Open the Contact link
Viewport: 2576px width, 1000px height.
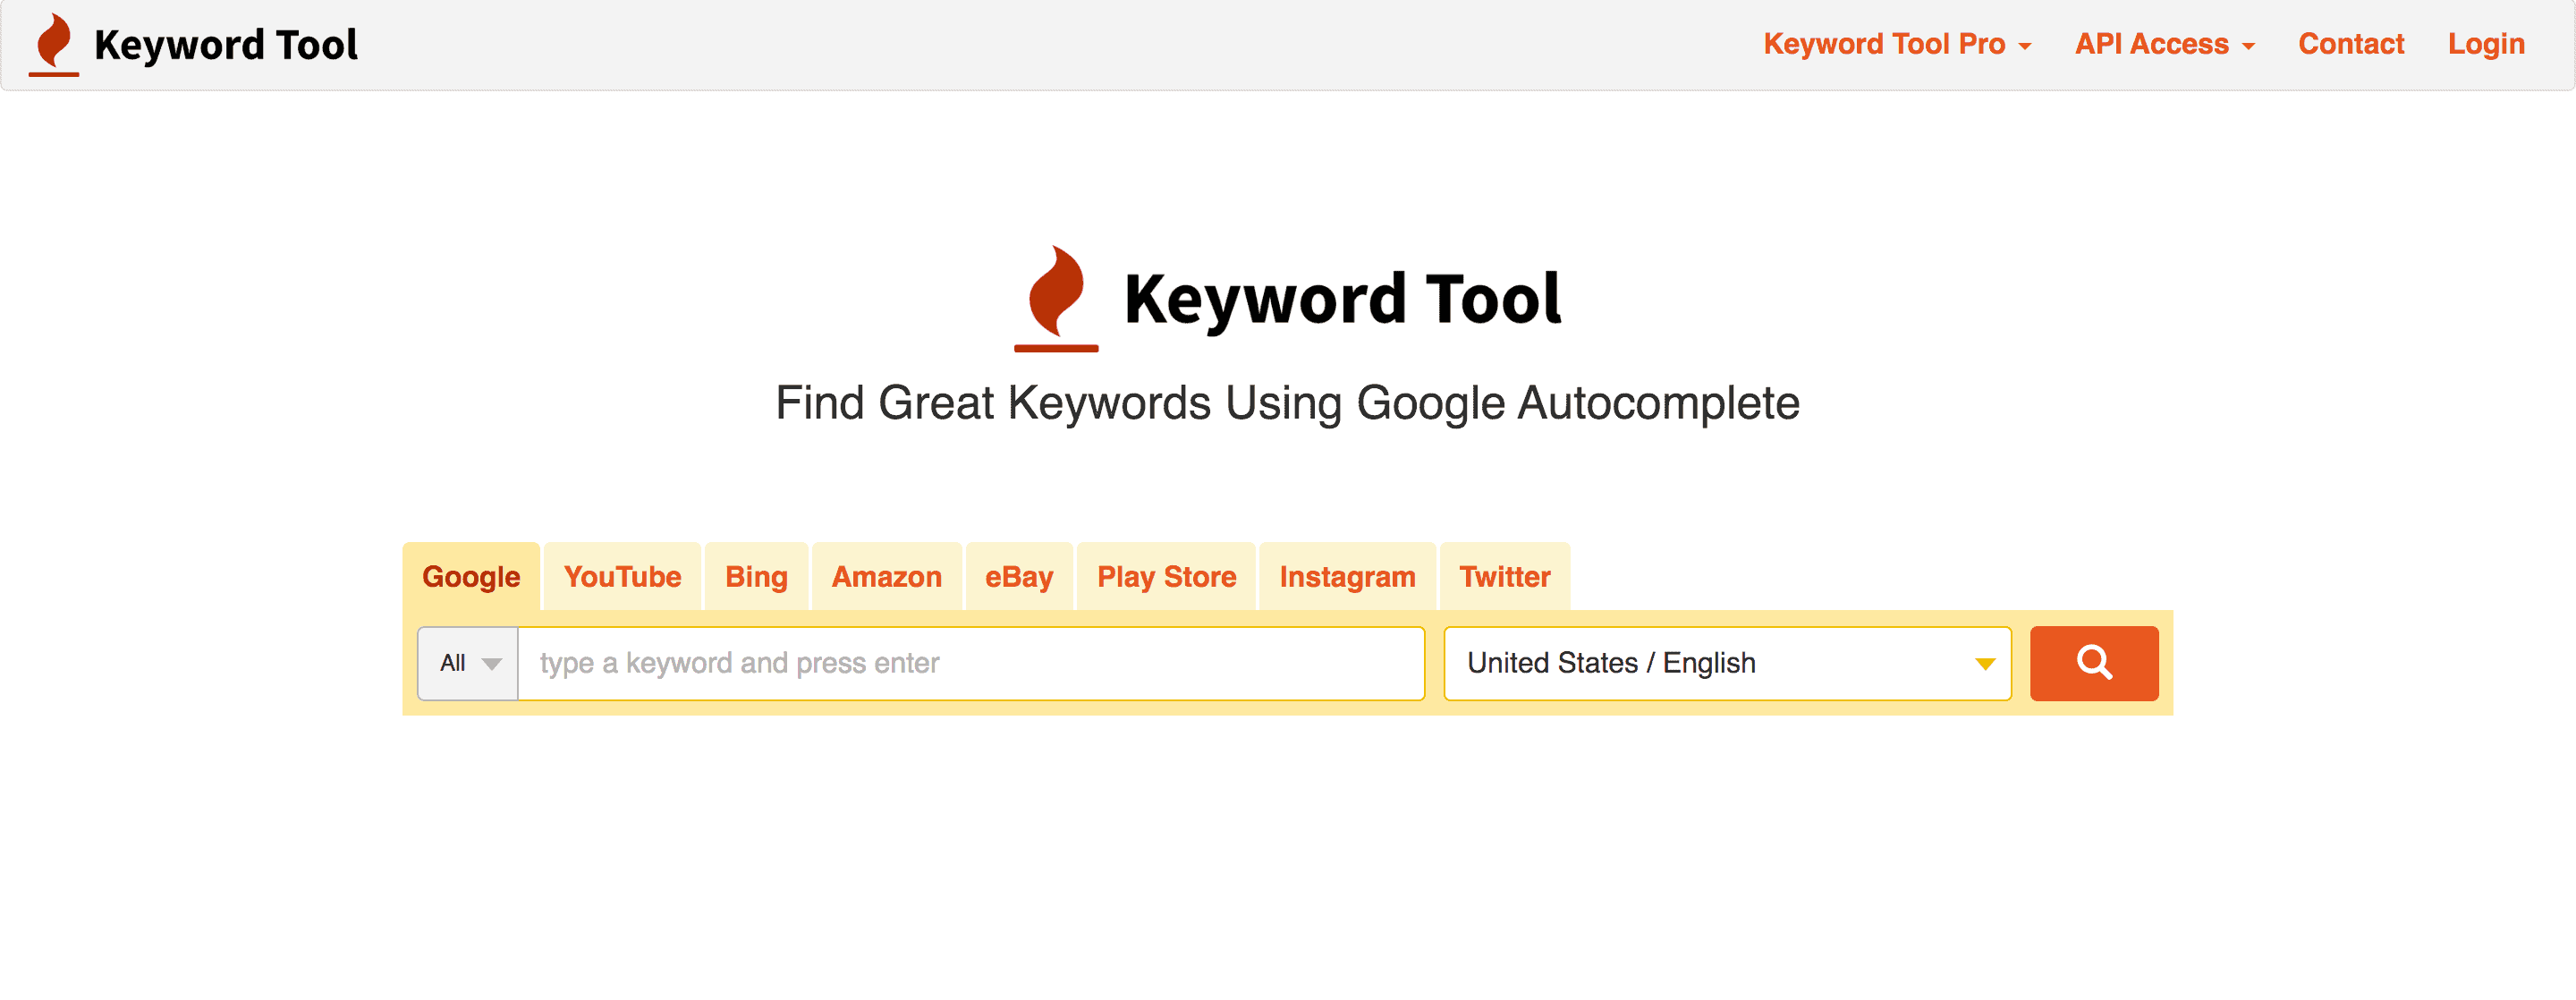click(2350, 44)
